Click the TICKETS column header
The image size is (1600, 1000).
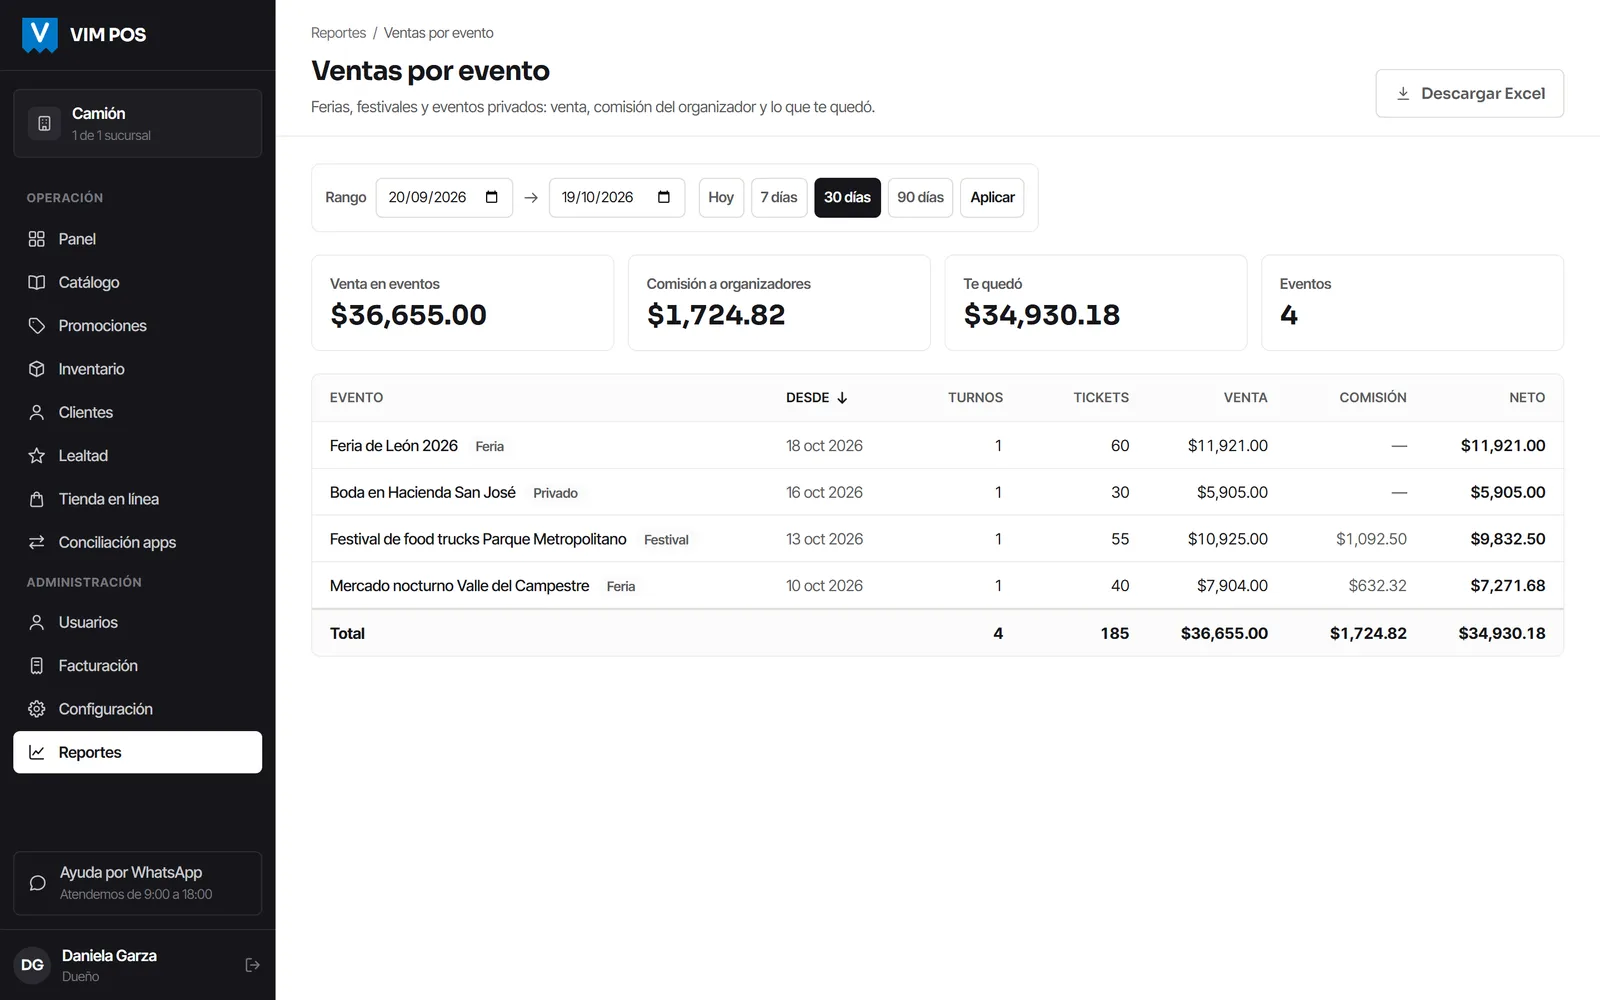point(1101,398)
